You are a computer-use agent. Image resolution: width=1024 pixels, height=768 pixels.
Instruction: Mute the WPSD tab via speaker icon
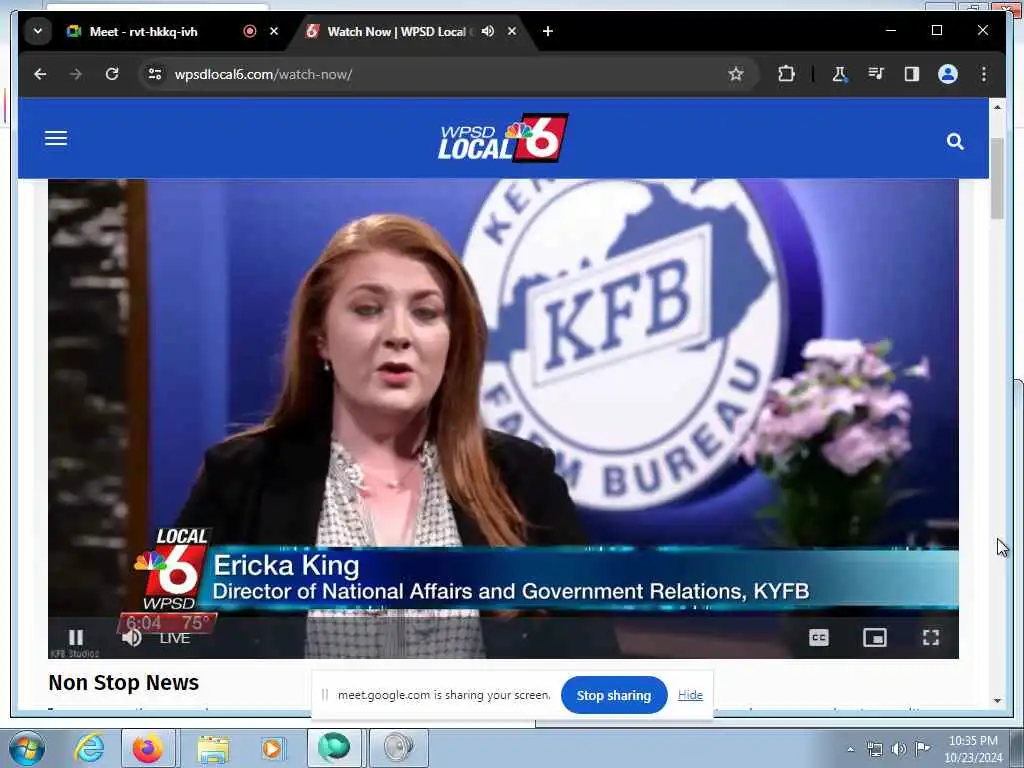(x=488, y=31)
